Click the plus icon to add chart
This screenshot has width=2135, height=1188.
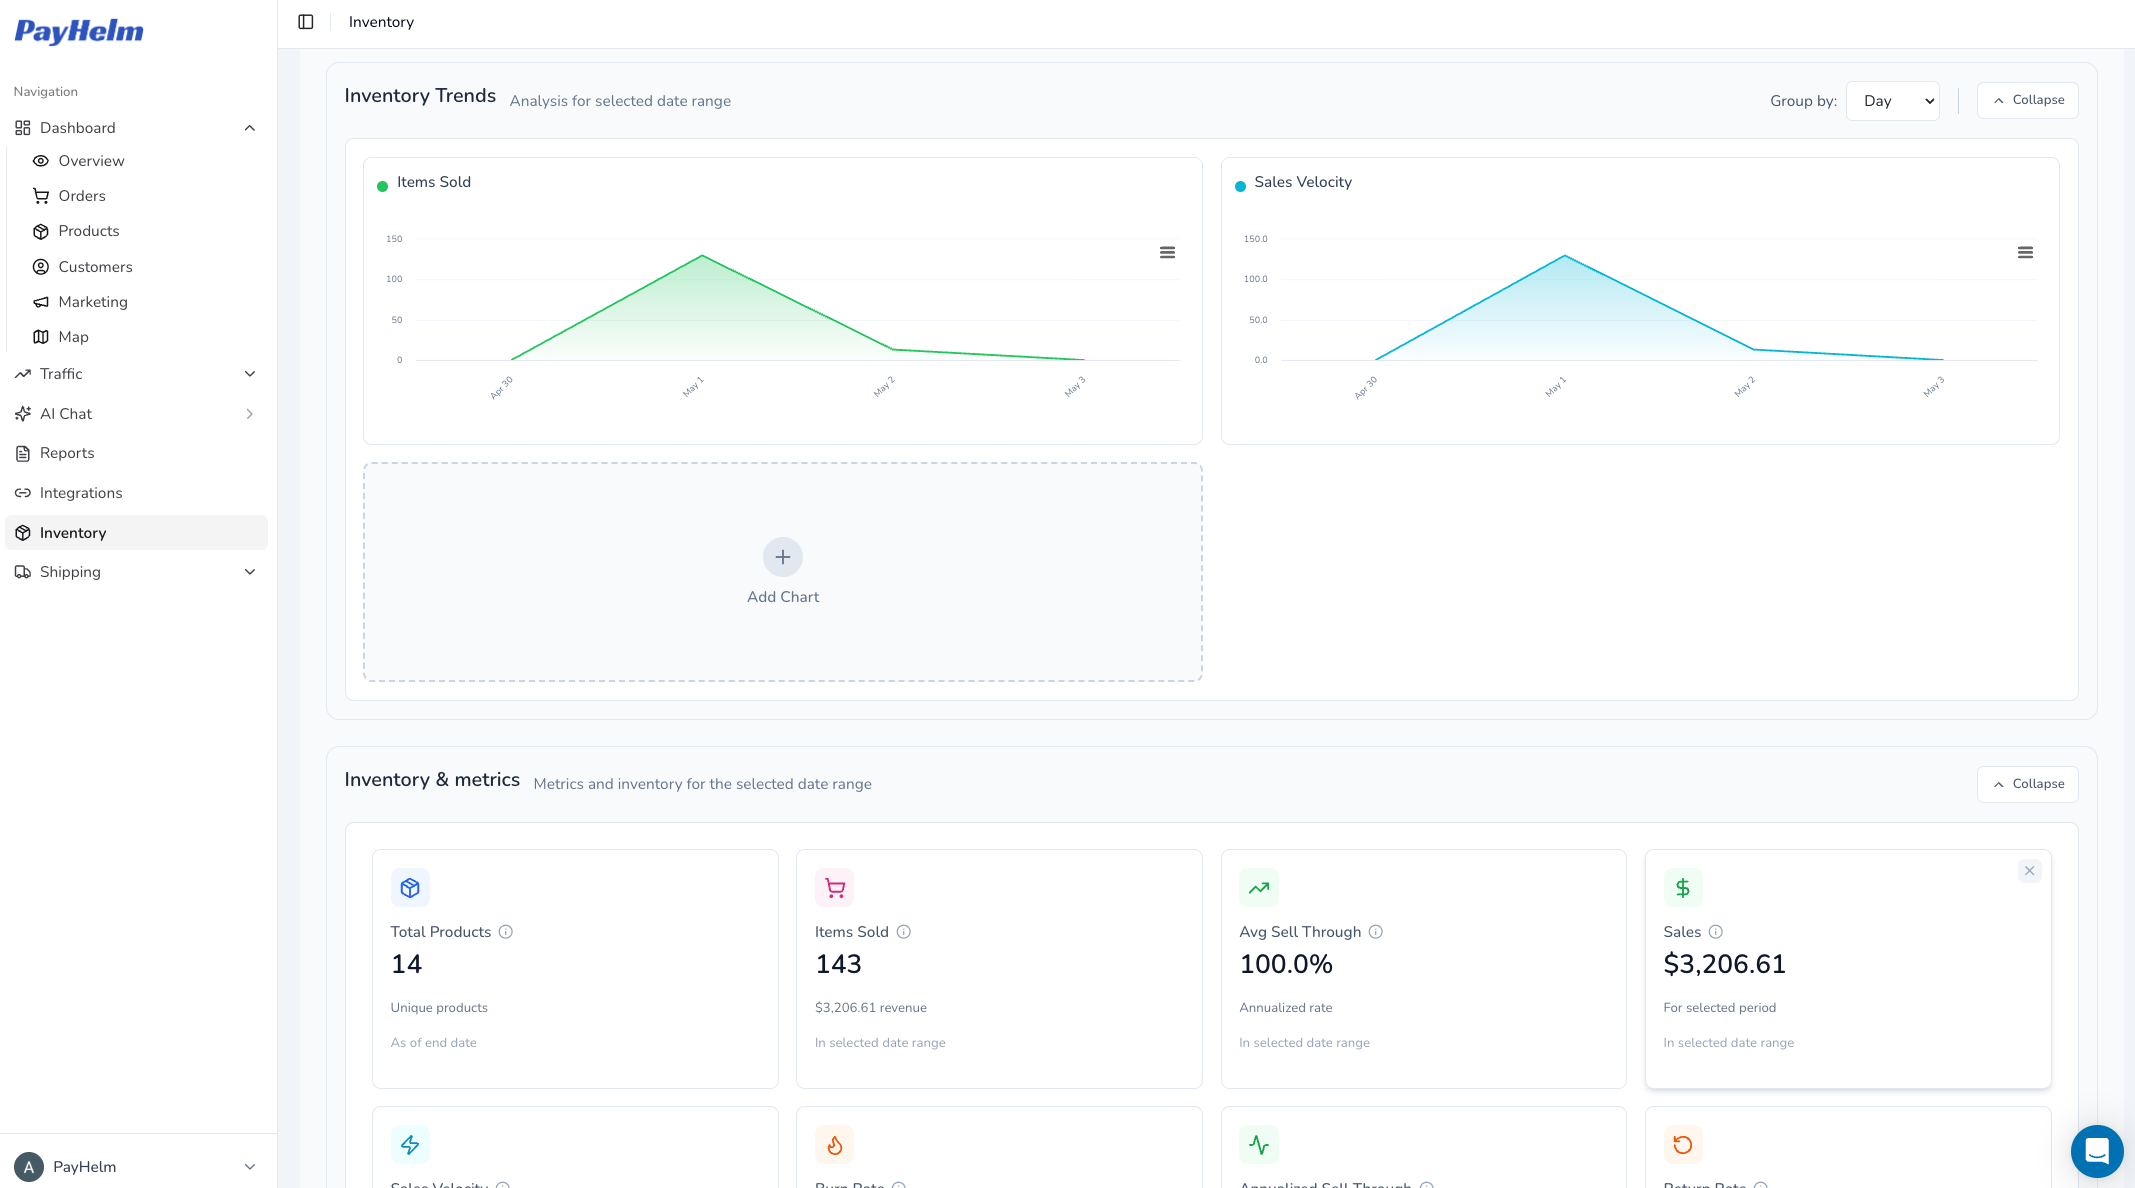coord(783,557)
